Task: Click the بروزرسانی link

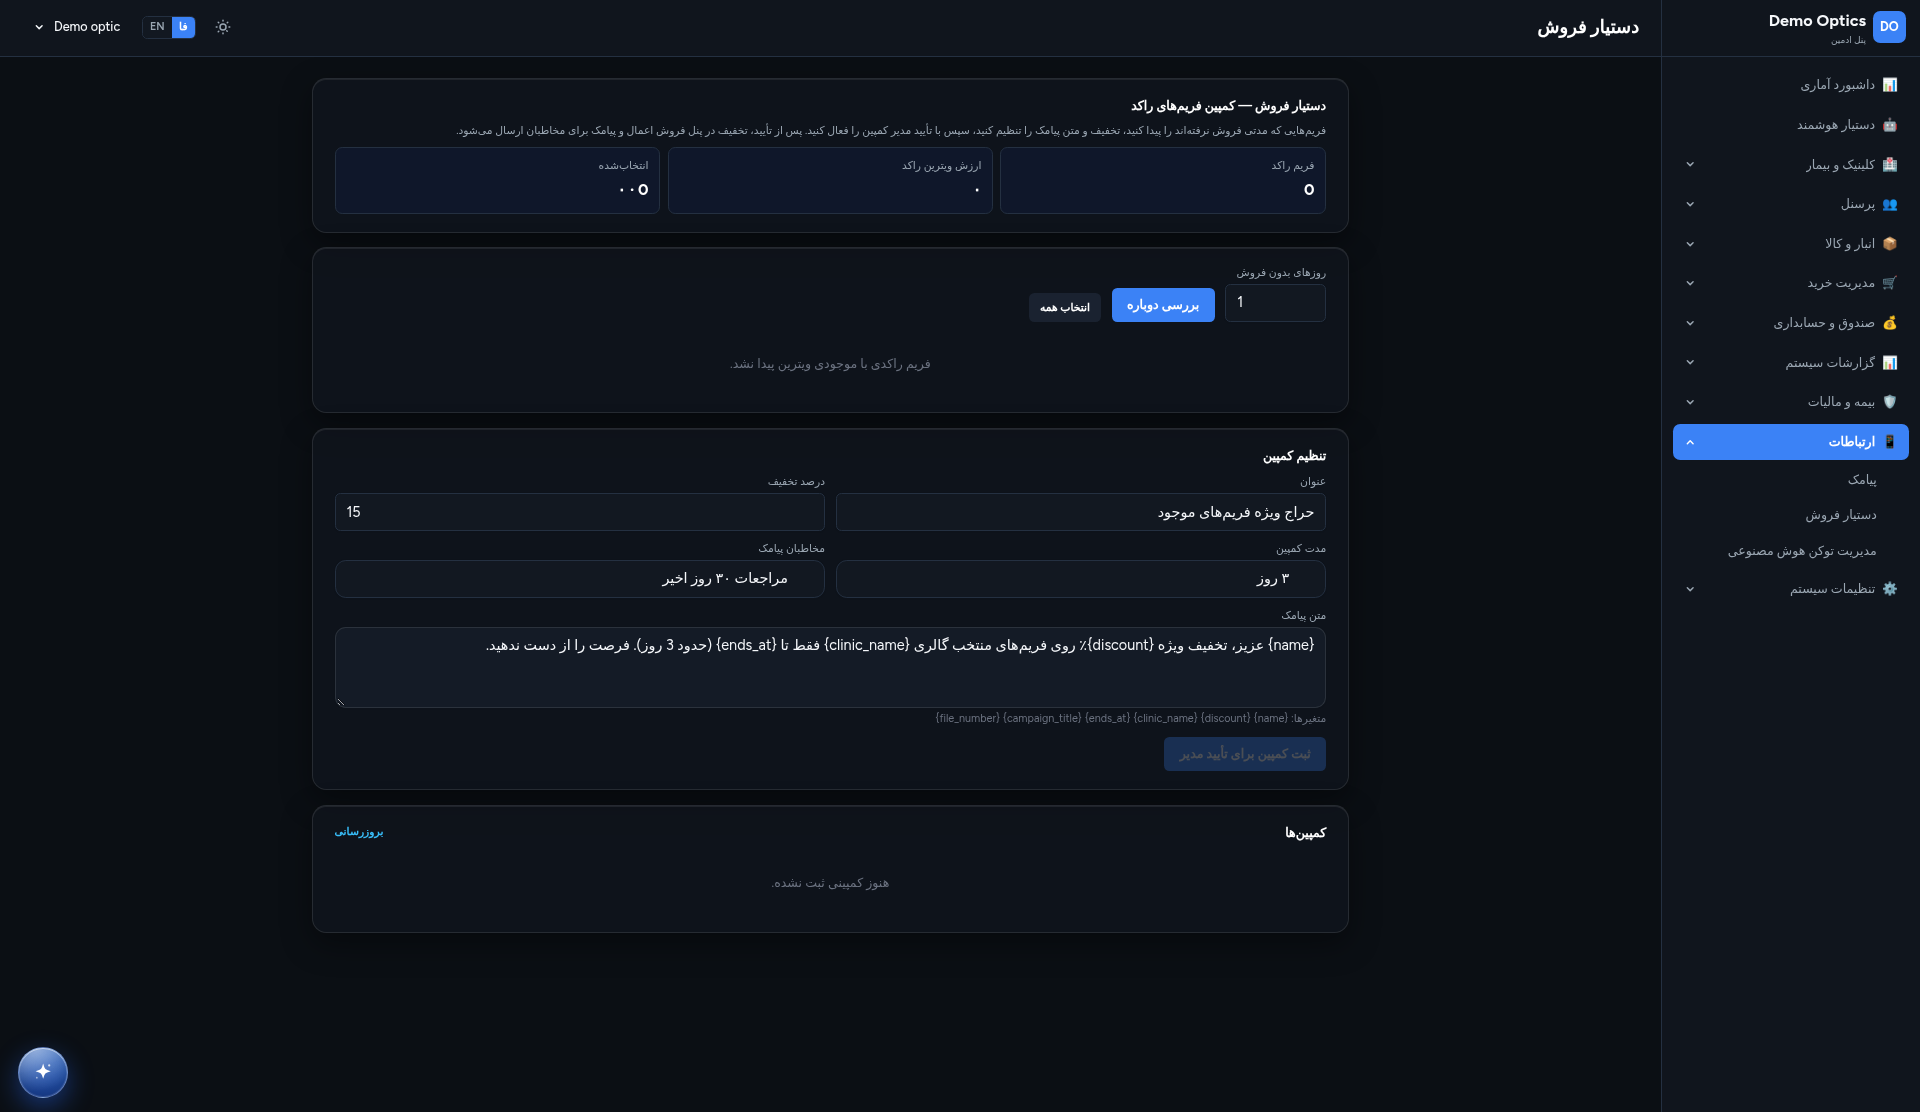Action: (359, 832)
